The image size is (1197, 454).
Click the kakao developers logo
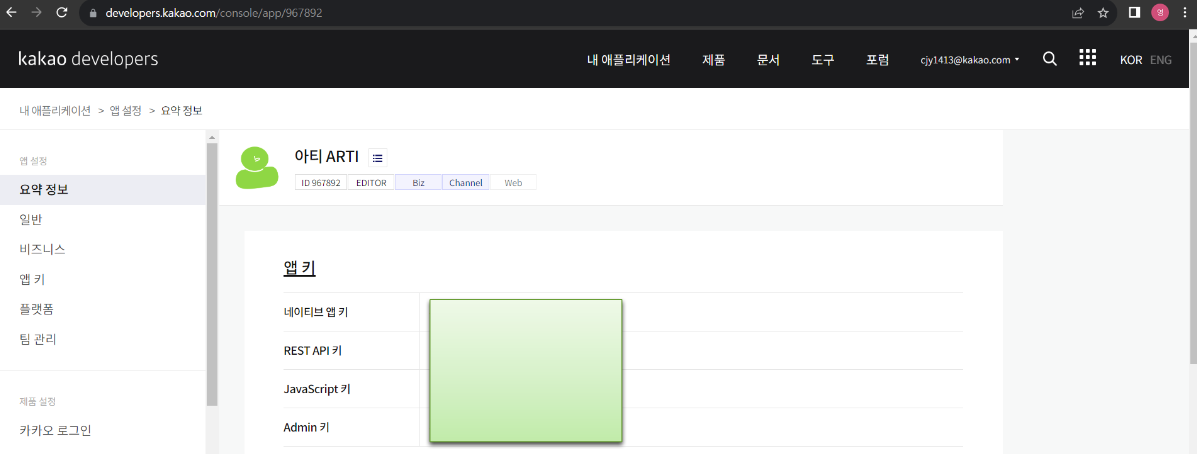(x=89, y=59)
